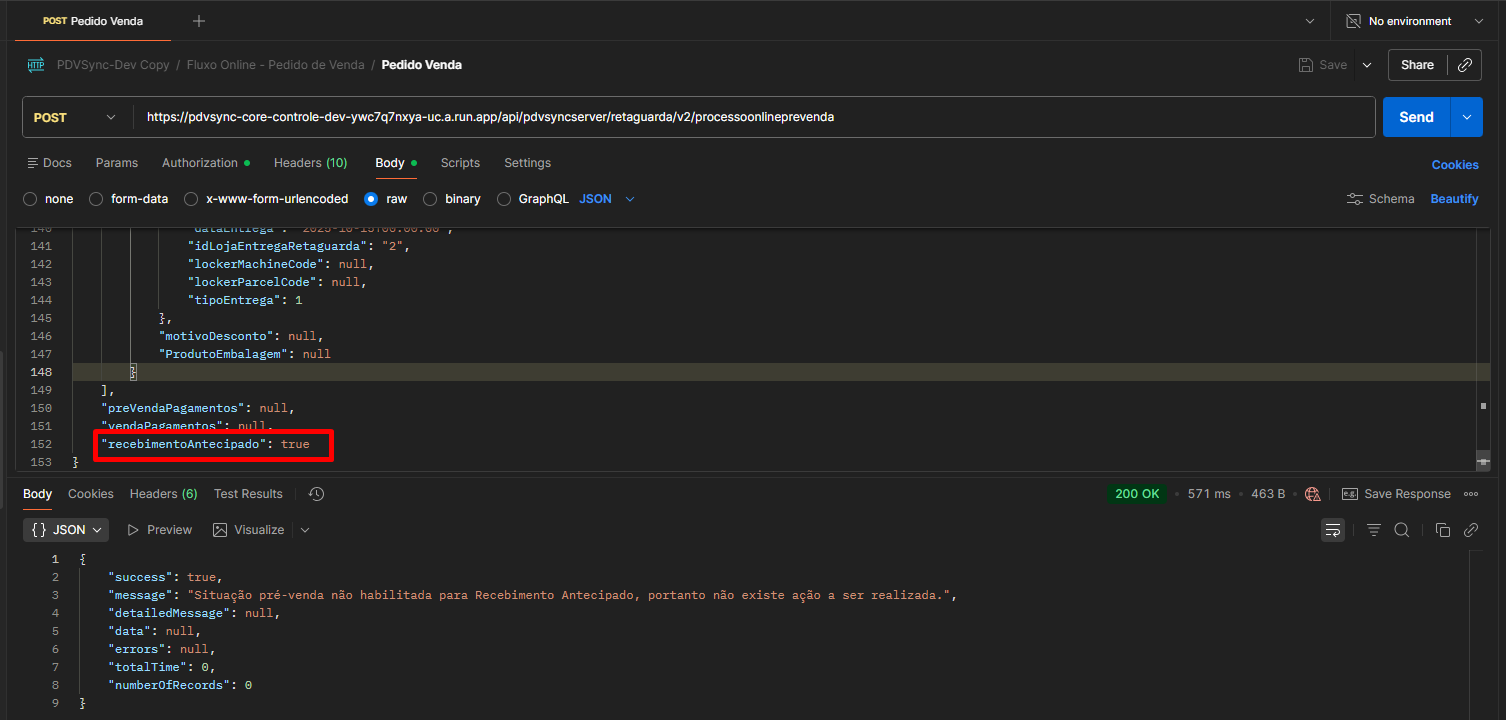
Task: Select the form-data radio option
Action: [x=97, y=199]
